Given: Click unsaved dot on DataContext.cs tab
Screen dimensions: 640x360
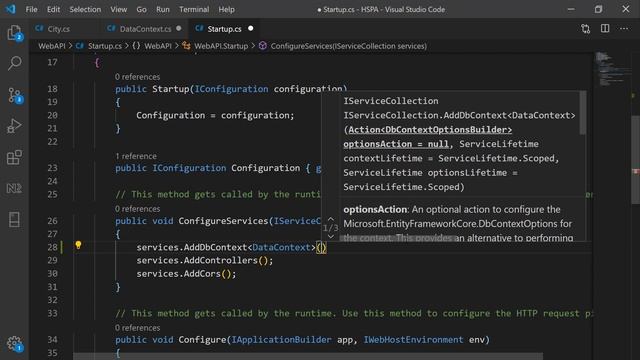Looking at the screenshot, I should tap(179, 29).
